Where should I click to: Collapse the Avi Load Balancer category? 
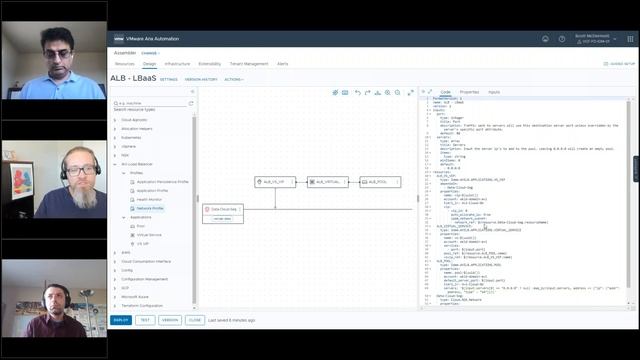(x=115, y=164)
